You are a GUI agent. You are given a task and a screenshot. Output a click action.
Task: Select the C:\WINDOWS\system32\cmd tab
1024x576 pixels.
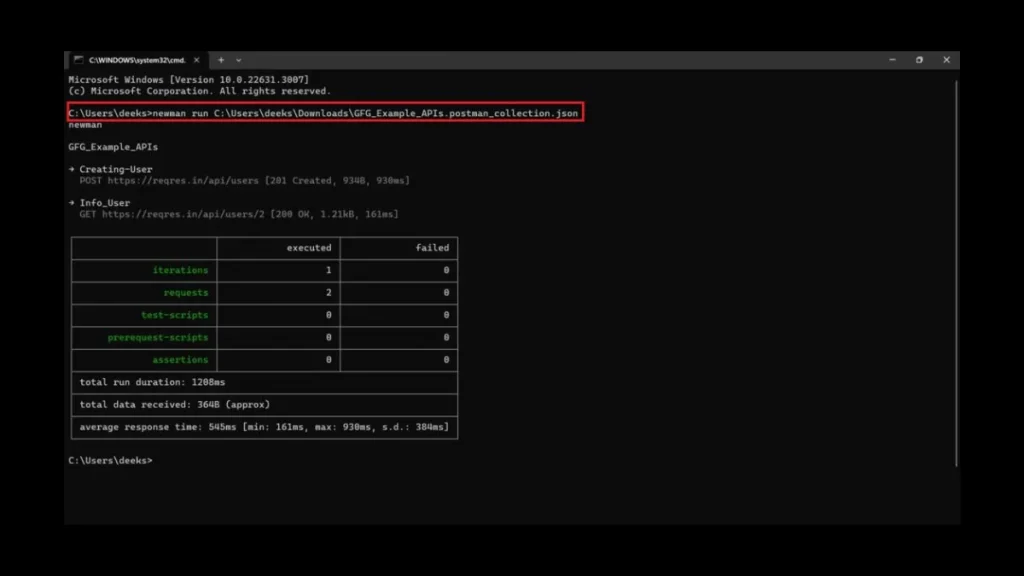coord(135,60)
